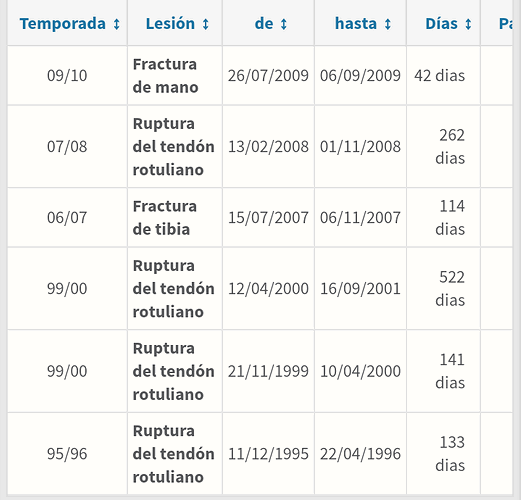
Task: Click the end date 22/04/1996
Action: coord(360,454)
